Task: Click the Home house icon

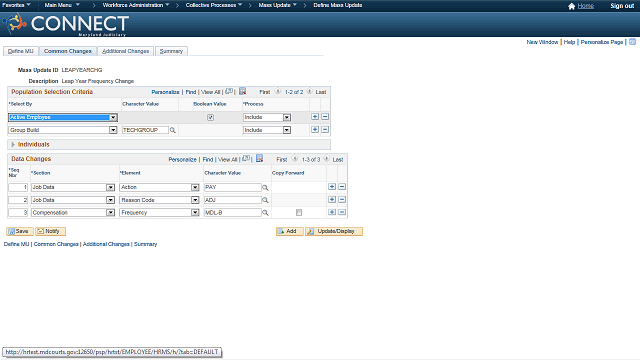Action: click(571, 6)
